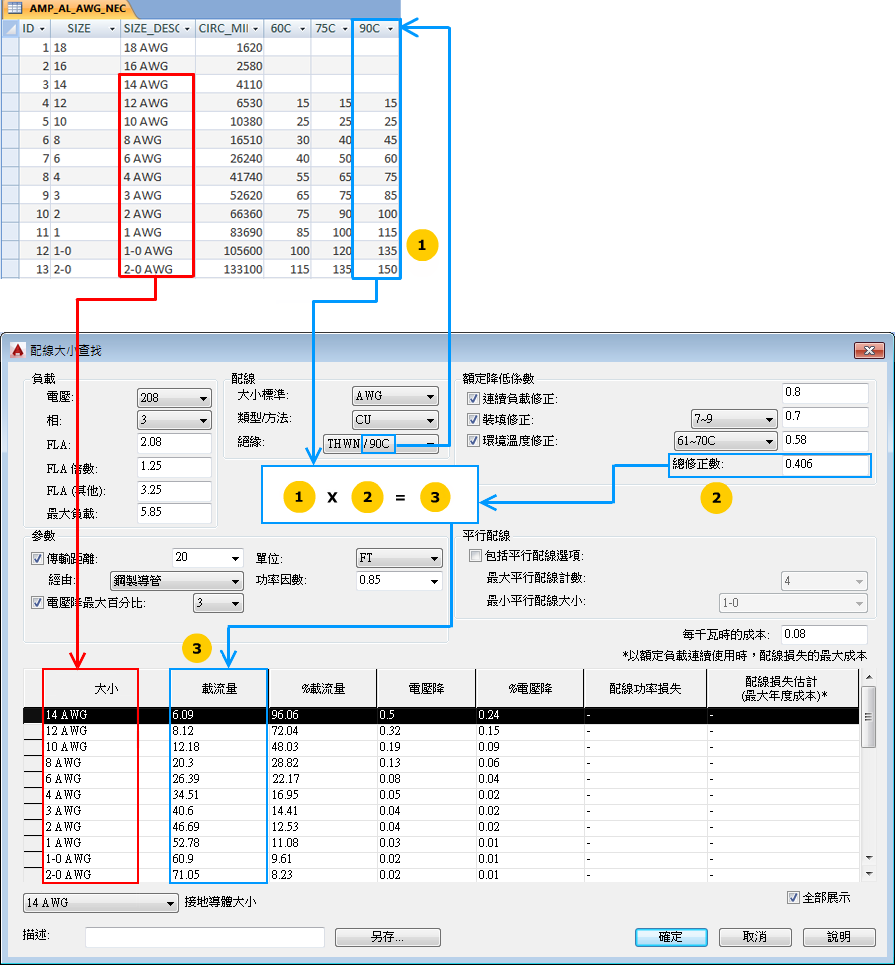Click the 96.06 %載流量 cell
Screen dimensions: 895x965
click(323, 715)
